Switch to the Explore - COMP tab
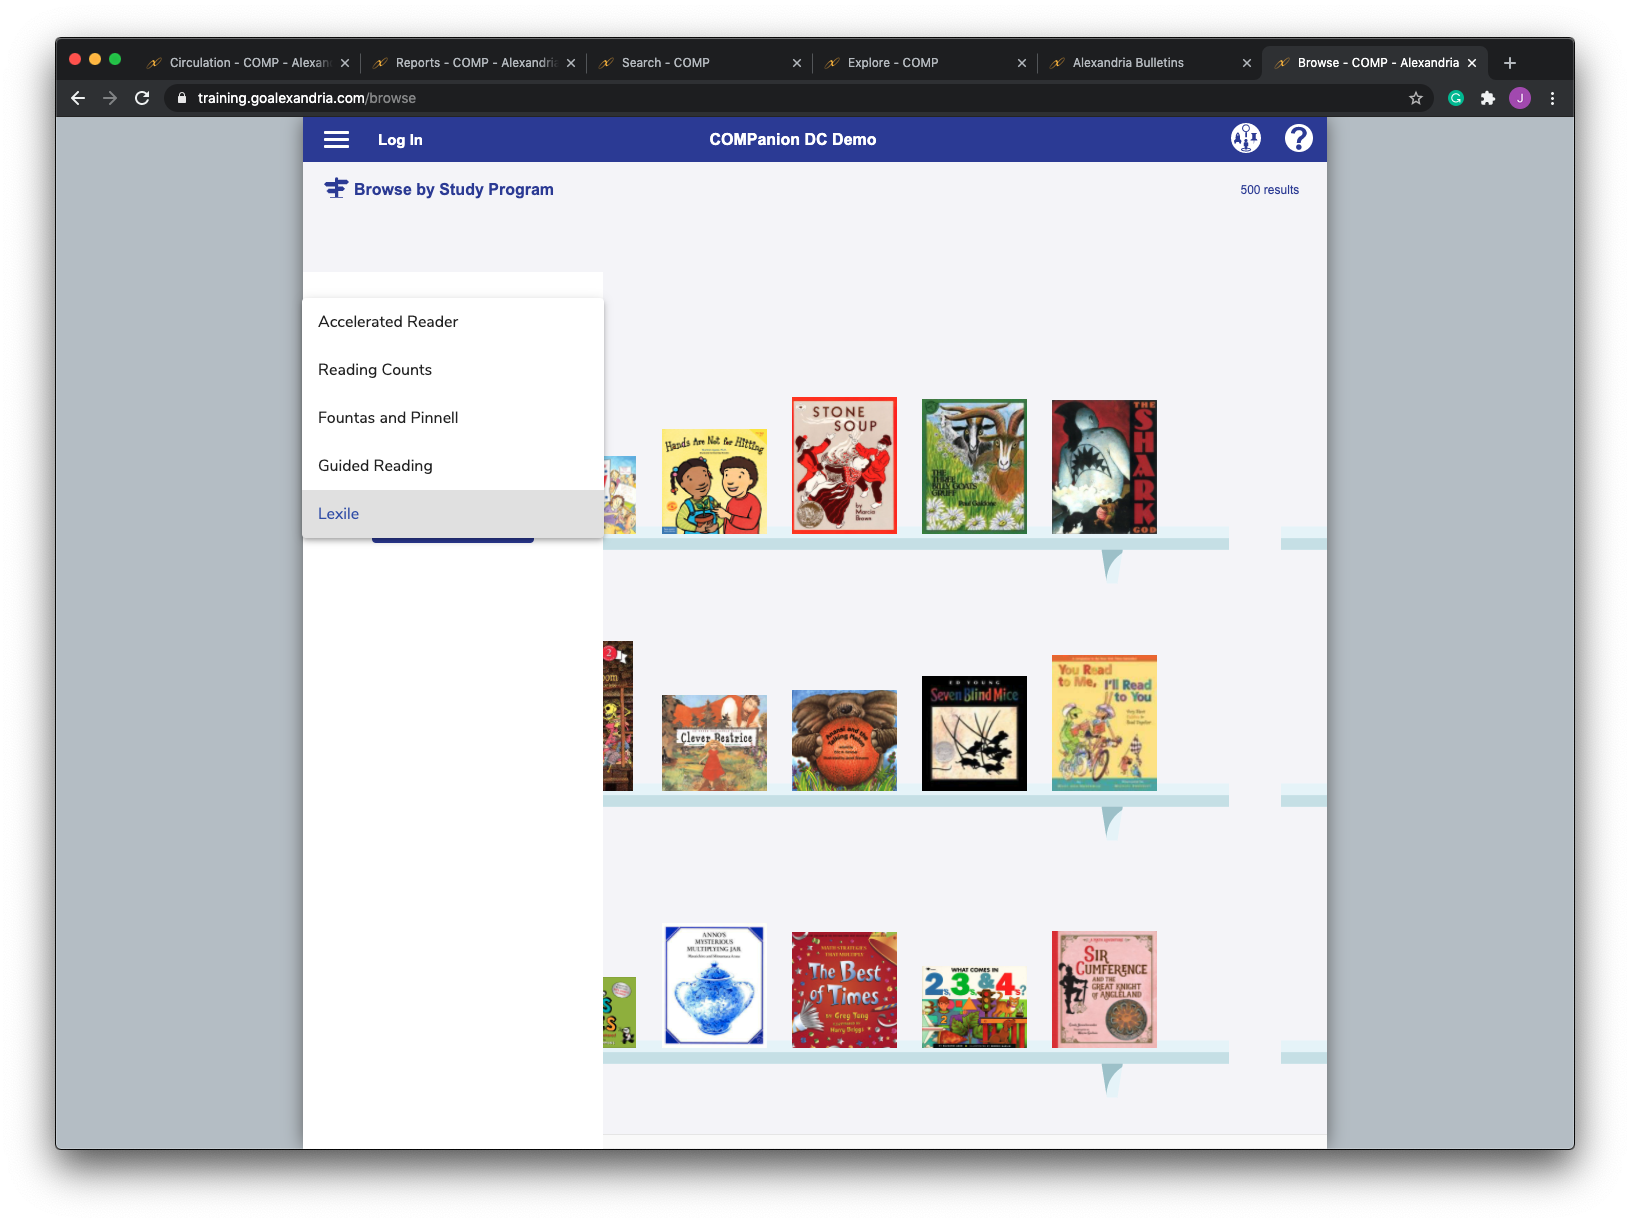The height and width of the screenshot is (1223, 1630). [925, 62]
